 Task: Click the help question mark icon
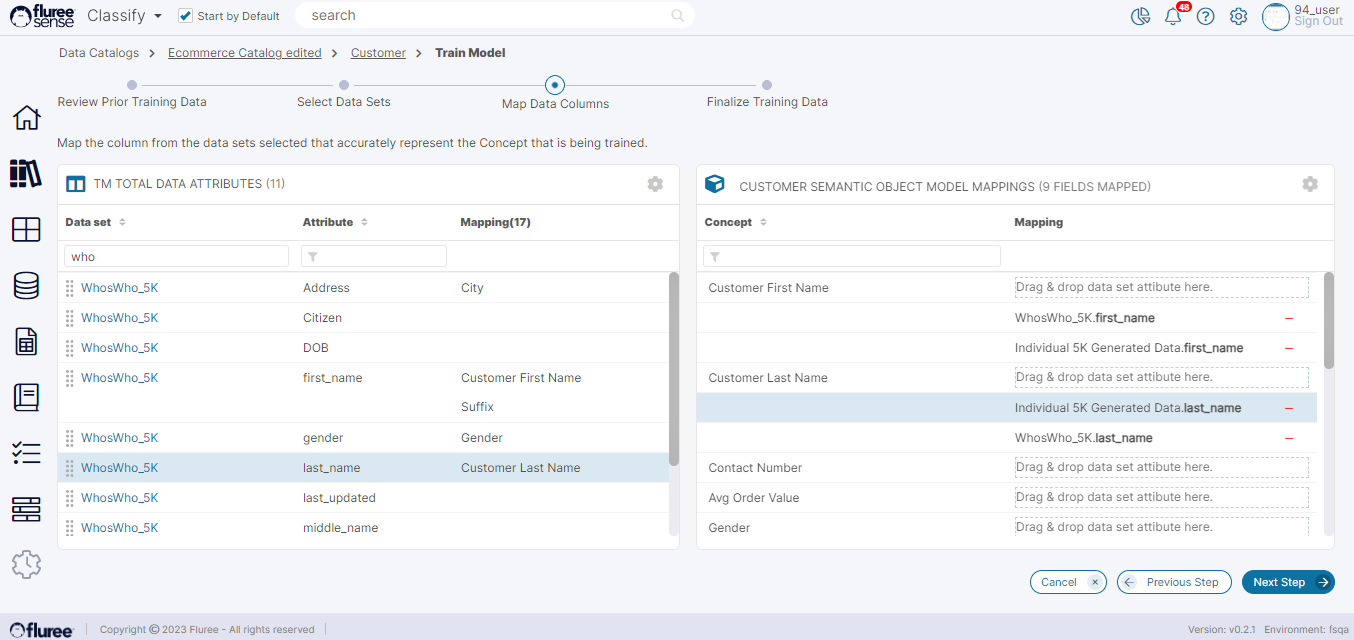pyautogui.click(x=1205, y=17)
